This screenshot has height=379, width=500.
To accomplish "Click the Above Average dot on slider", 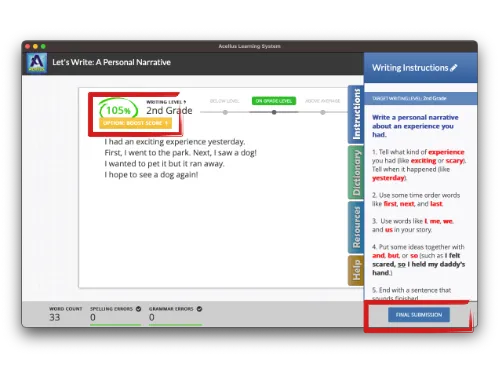I will tap(323, 112).
